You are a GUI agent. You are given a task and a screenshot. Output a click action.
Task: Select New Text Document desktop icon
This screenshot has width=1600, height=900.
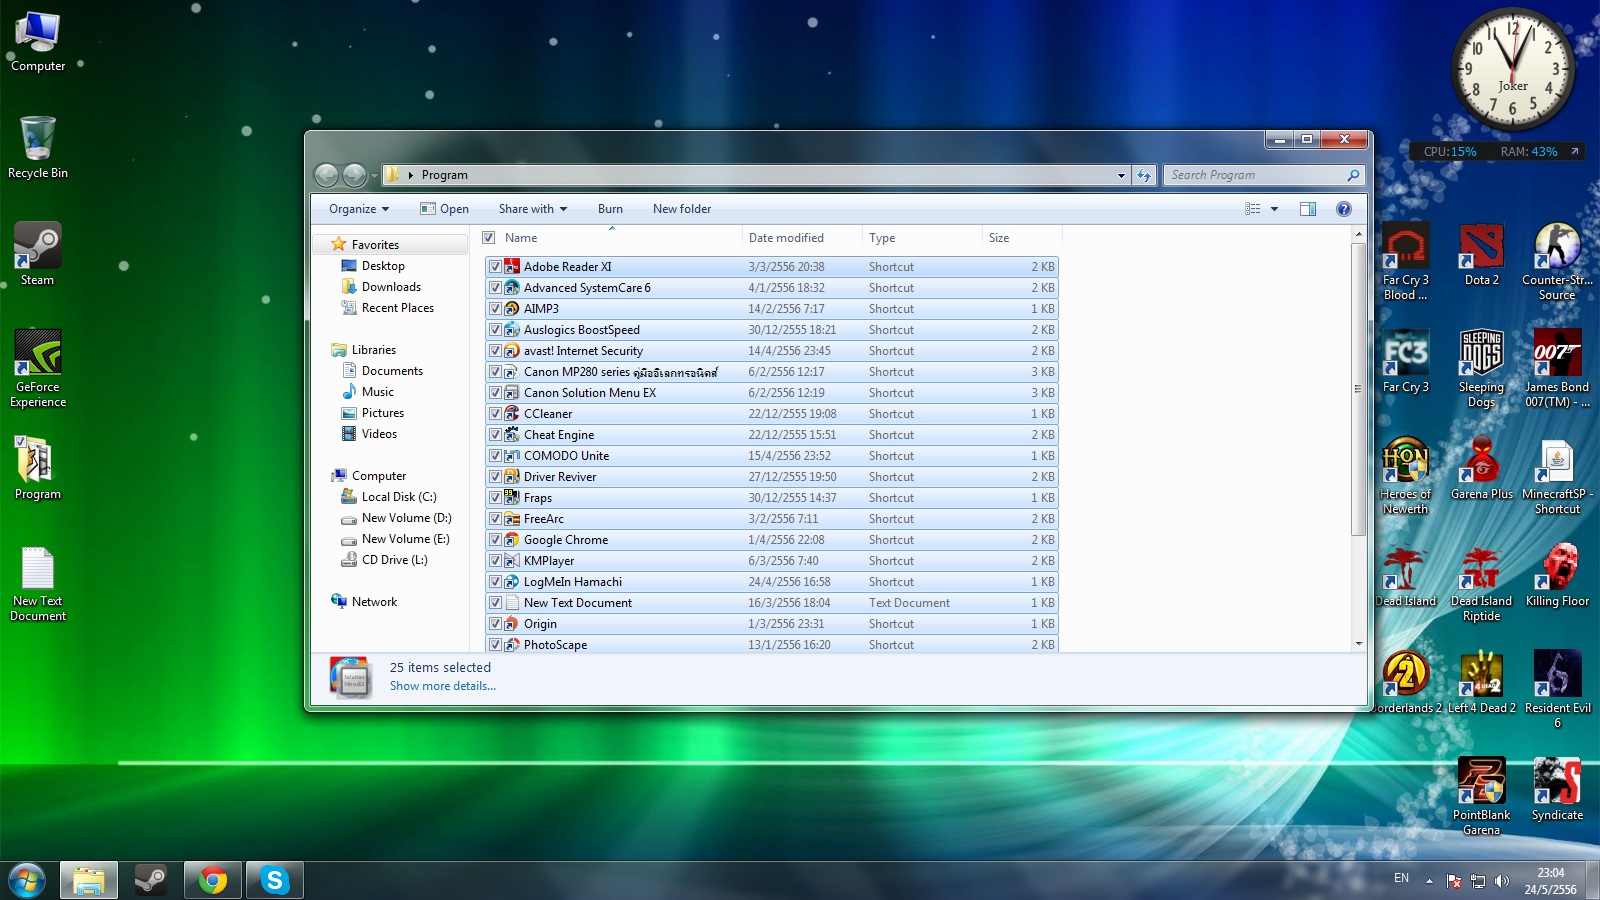38,584
